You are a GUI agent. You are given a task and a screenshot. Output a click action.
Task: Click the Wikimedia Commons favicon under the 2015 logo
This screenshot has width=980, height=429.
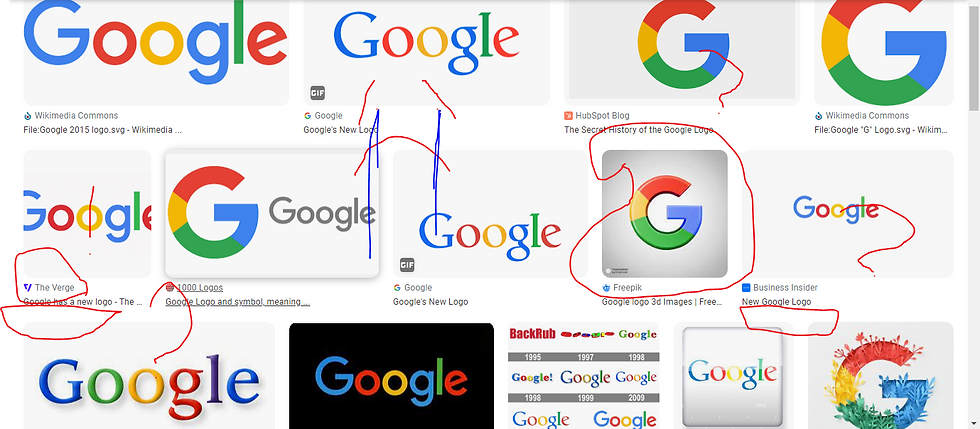(x=28, y=116)
